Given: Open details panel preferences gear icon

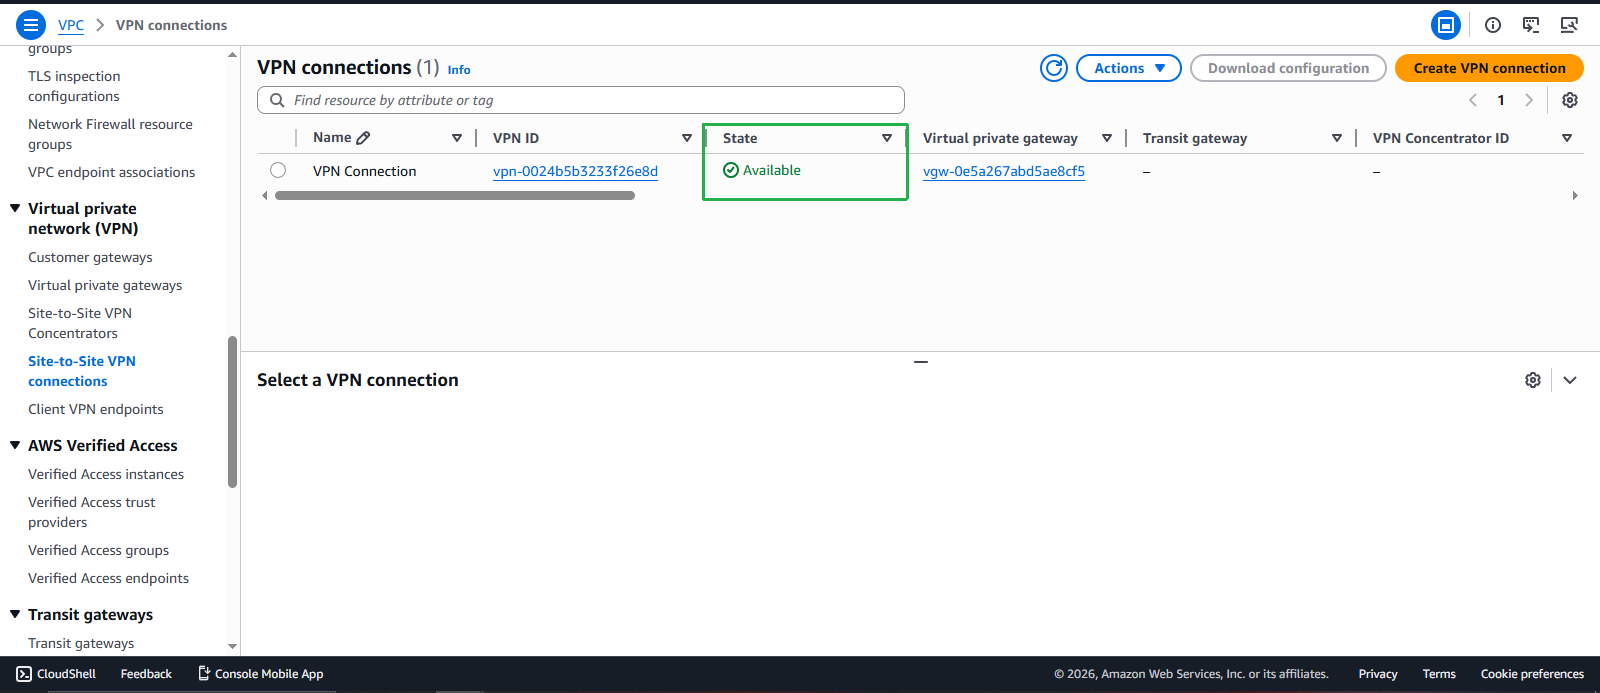Looking at the screenshot, I should pos(1533,380).
